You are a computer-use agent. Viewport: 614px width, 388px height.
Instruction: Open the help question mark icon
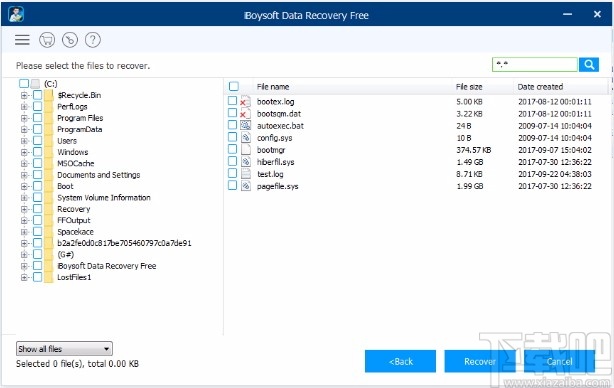pos(93,40)
